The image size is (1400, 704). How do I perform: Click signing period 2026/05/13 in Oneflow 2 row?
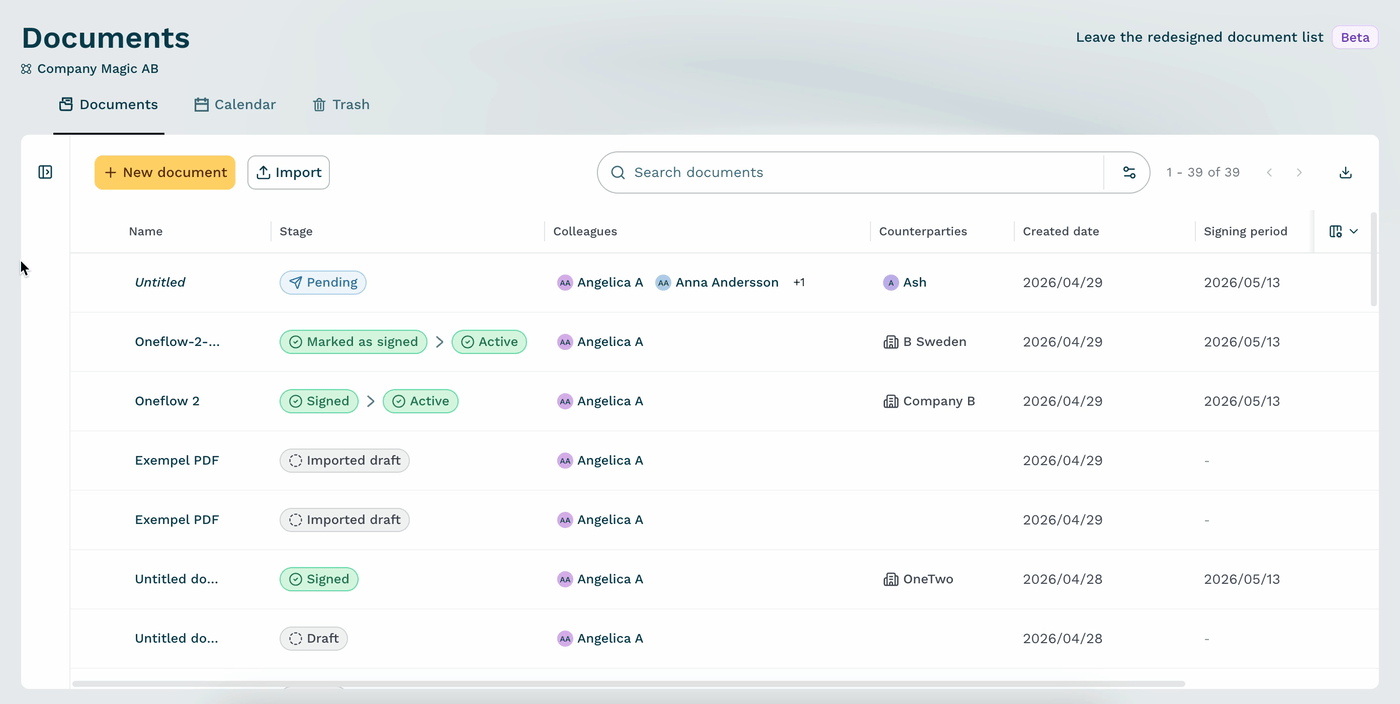1242,401
